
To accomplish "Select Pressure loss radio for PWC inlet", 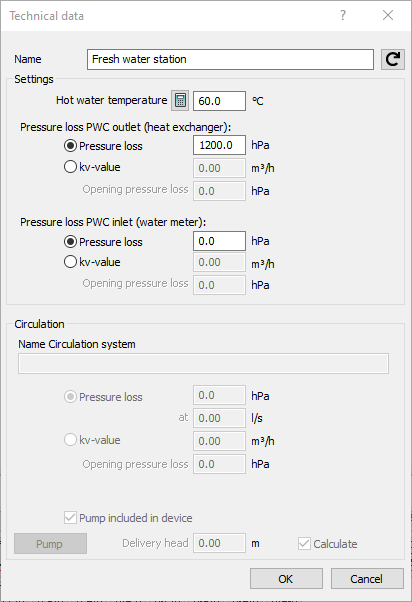I will [70, 242].
